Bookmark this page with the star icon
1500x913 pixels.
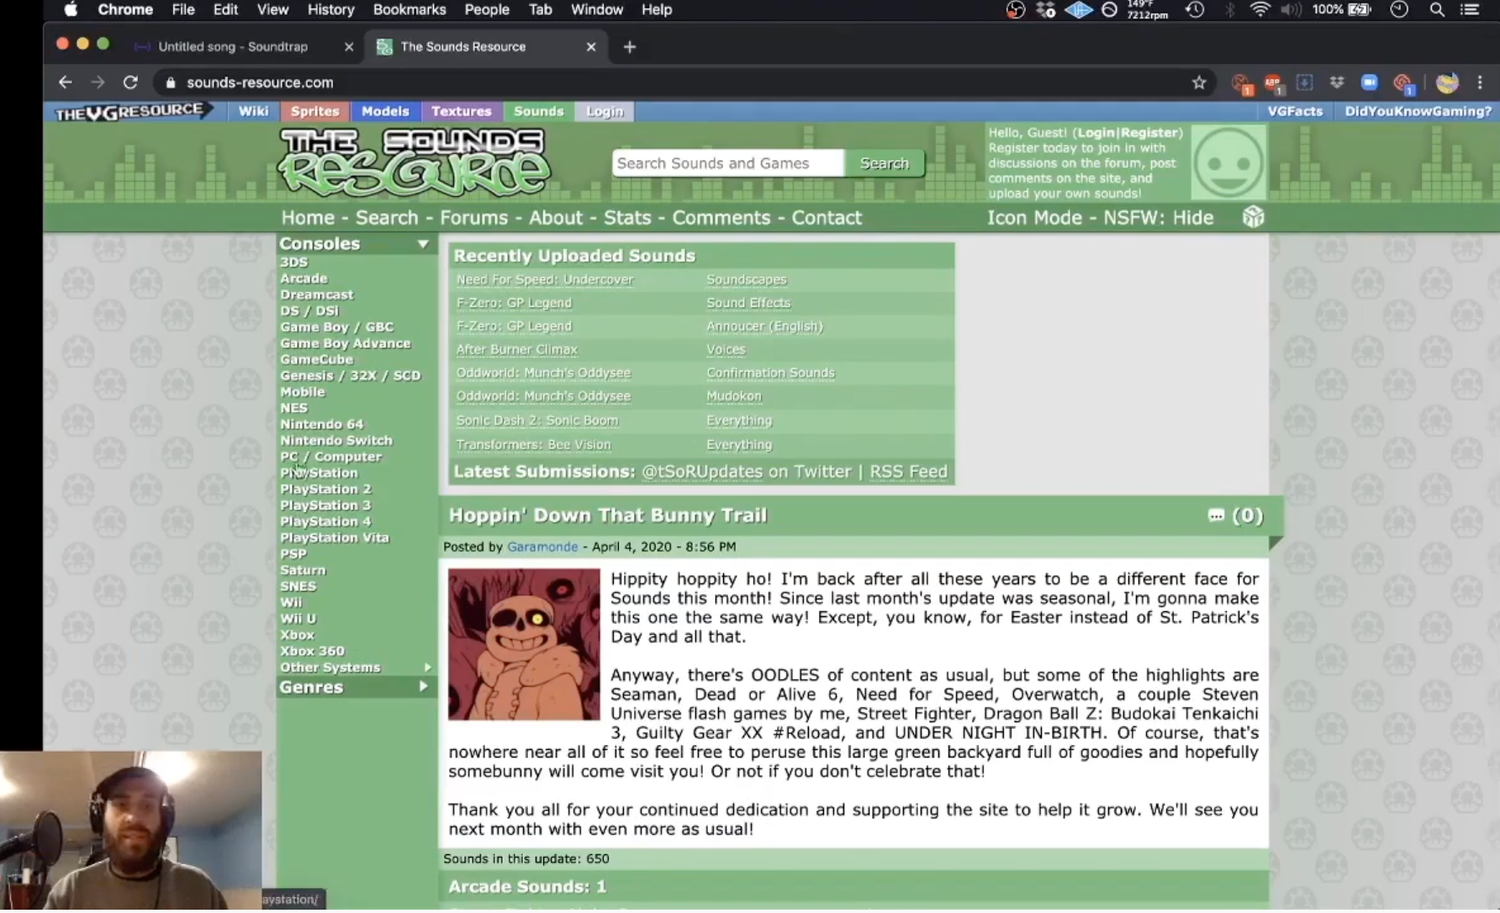[1199, 82]
